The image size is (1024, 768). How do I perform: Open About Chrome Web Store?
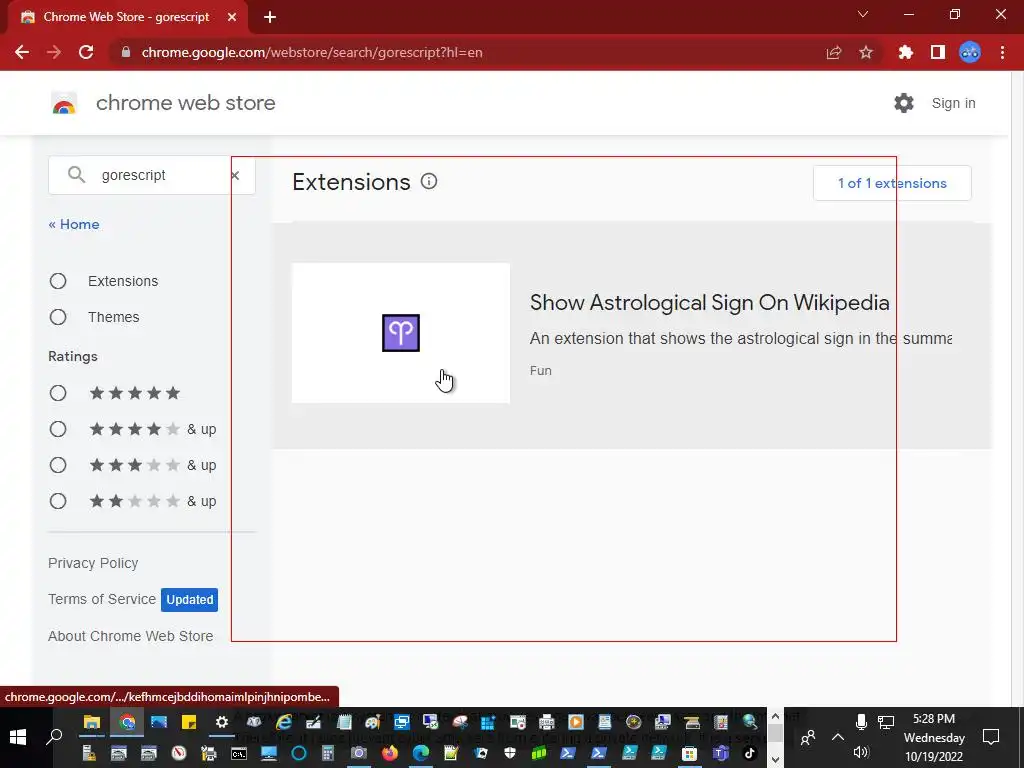point(131,636)
